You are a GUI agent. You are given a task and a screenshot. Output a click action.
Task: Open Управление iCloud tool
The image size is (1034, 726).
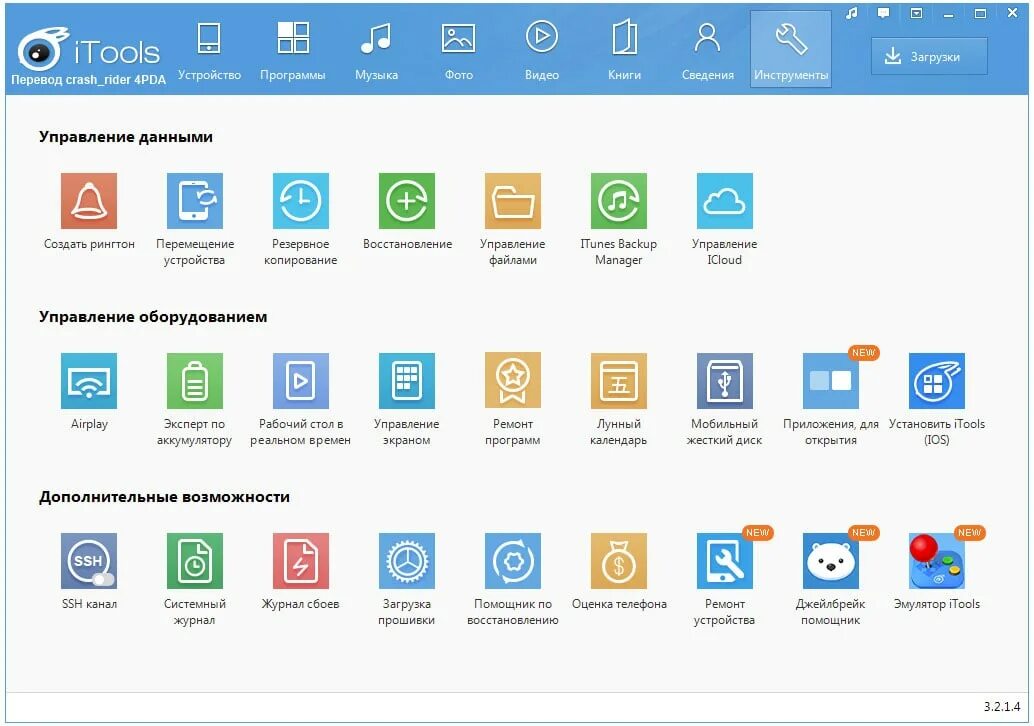coord(725,201)
